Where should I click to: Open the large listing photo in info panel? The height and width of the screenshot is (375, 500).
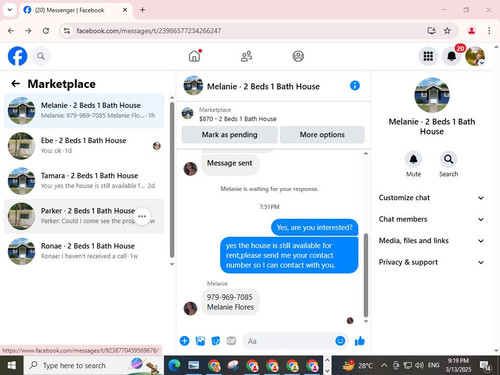click(x=432, y=95)
